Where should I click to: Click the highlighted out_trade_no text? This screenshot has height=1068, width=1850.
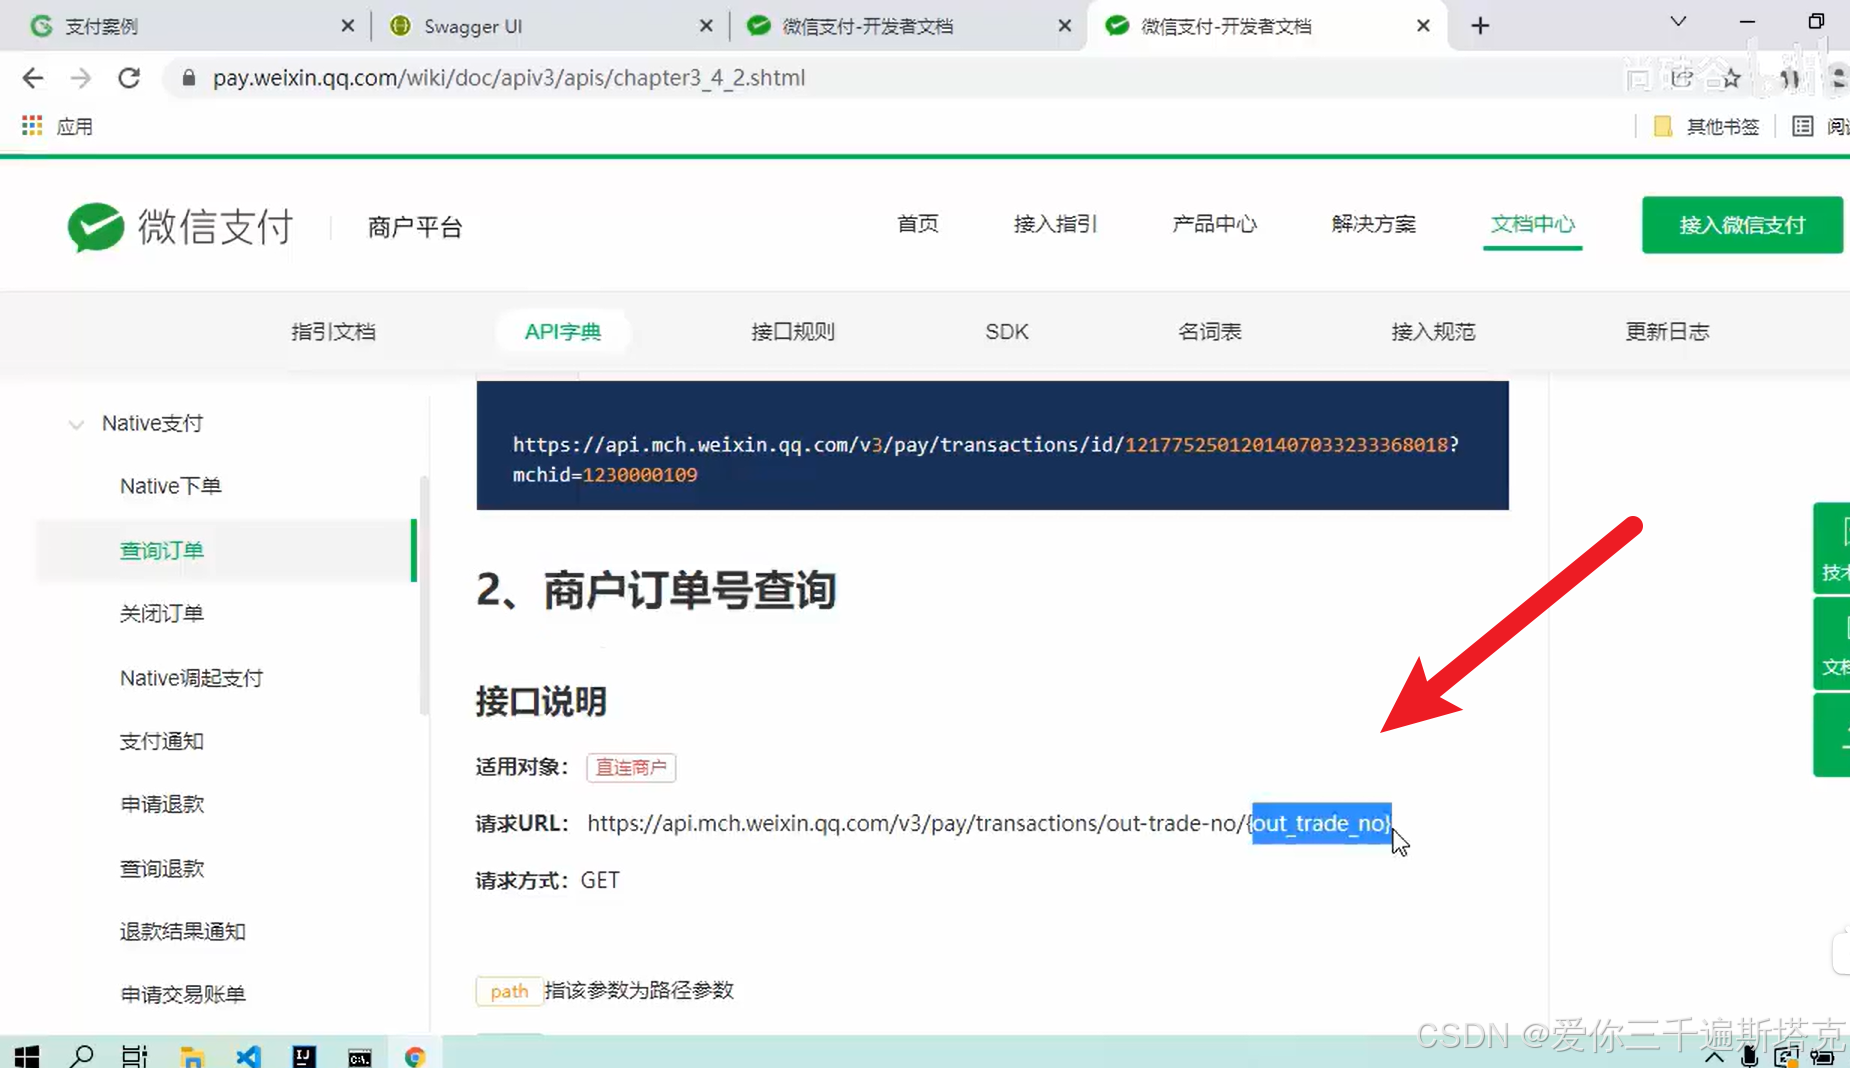pos(1321,823)
